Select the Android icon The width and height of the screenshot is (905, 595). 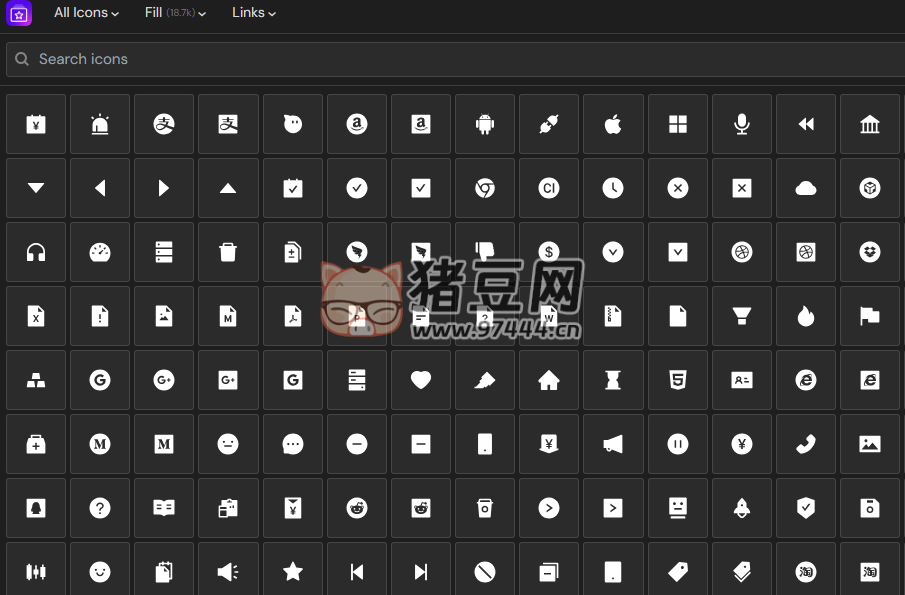tap(485, 124)
